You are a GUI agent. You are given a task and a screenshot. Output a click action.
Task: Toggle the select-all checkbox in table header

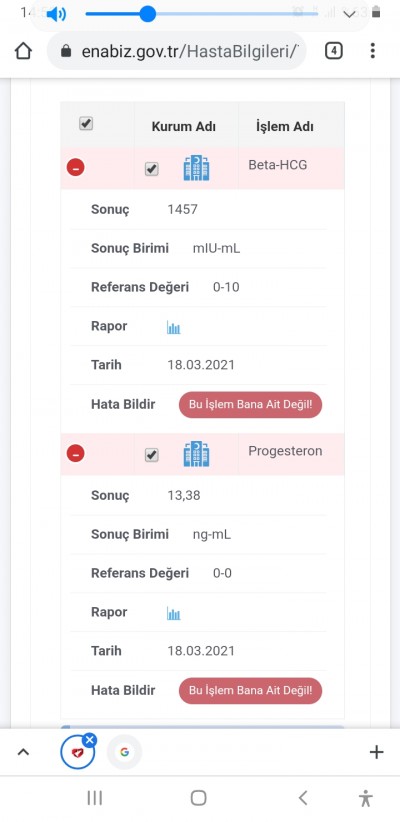tap(86, 124)
